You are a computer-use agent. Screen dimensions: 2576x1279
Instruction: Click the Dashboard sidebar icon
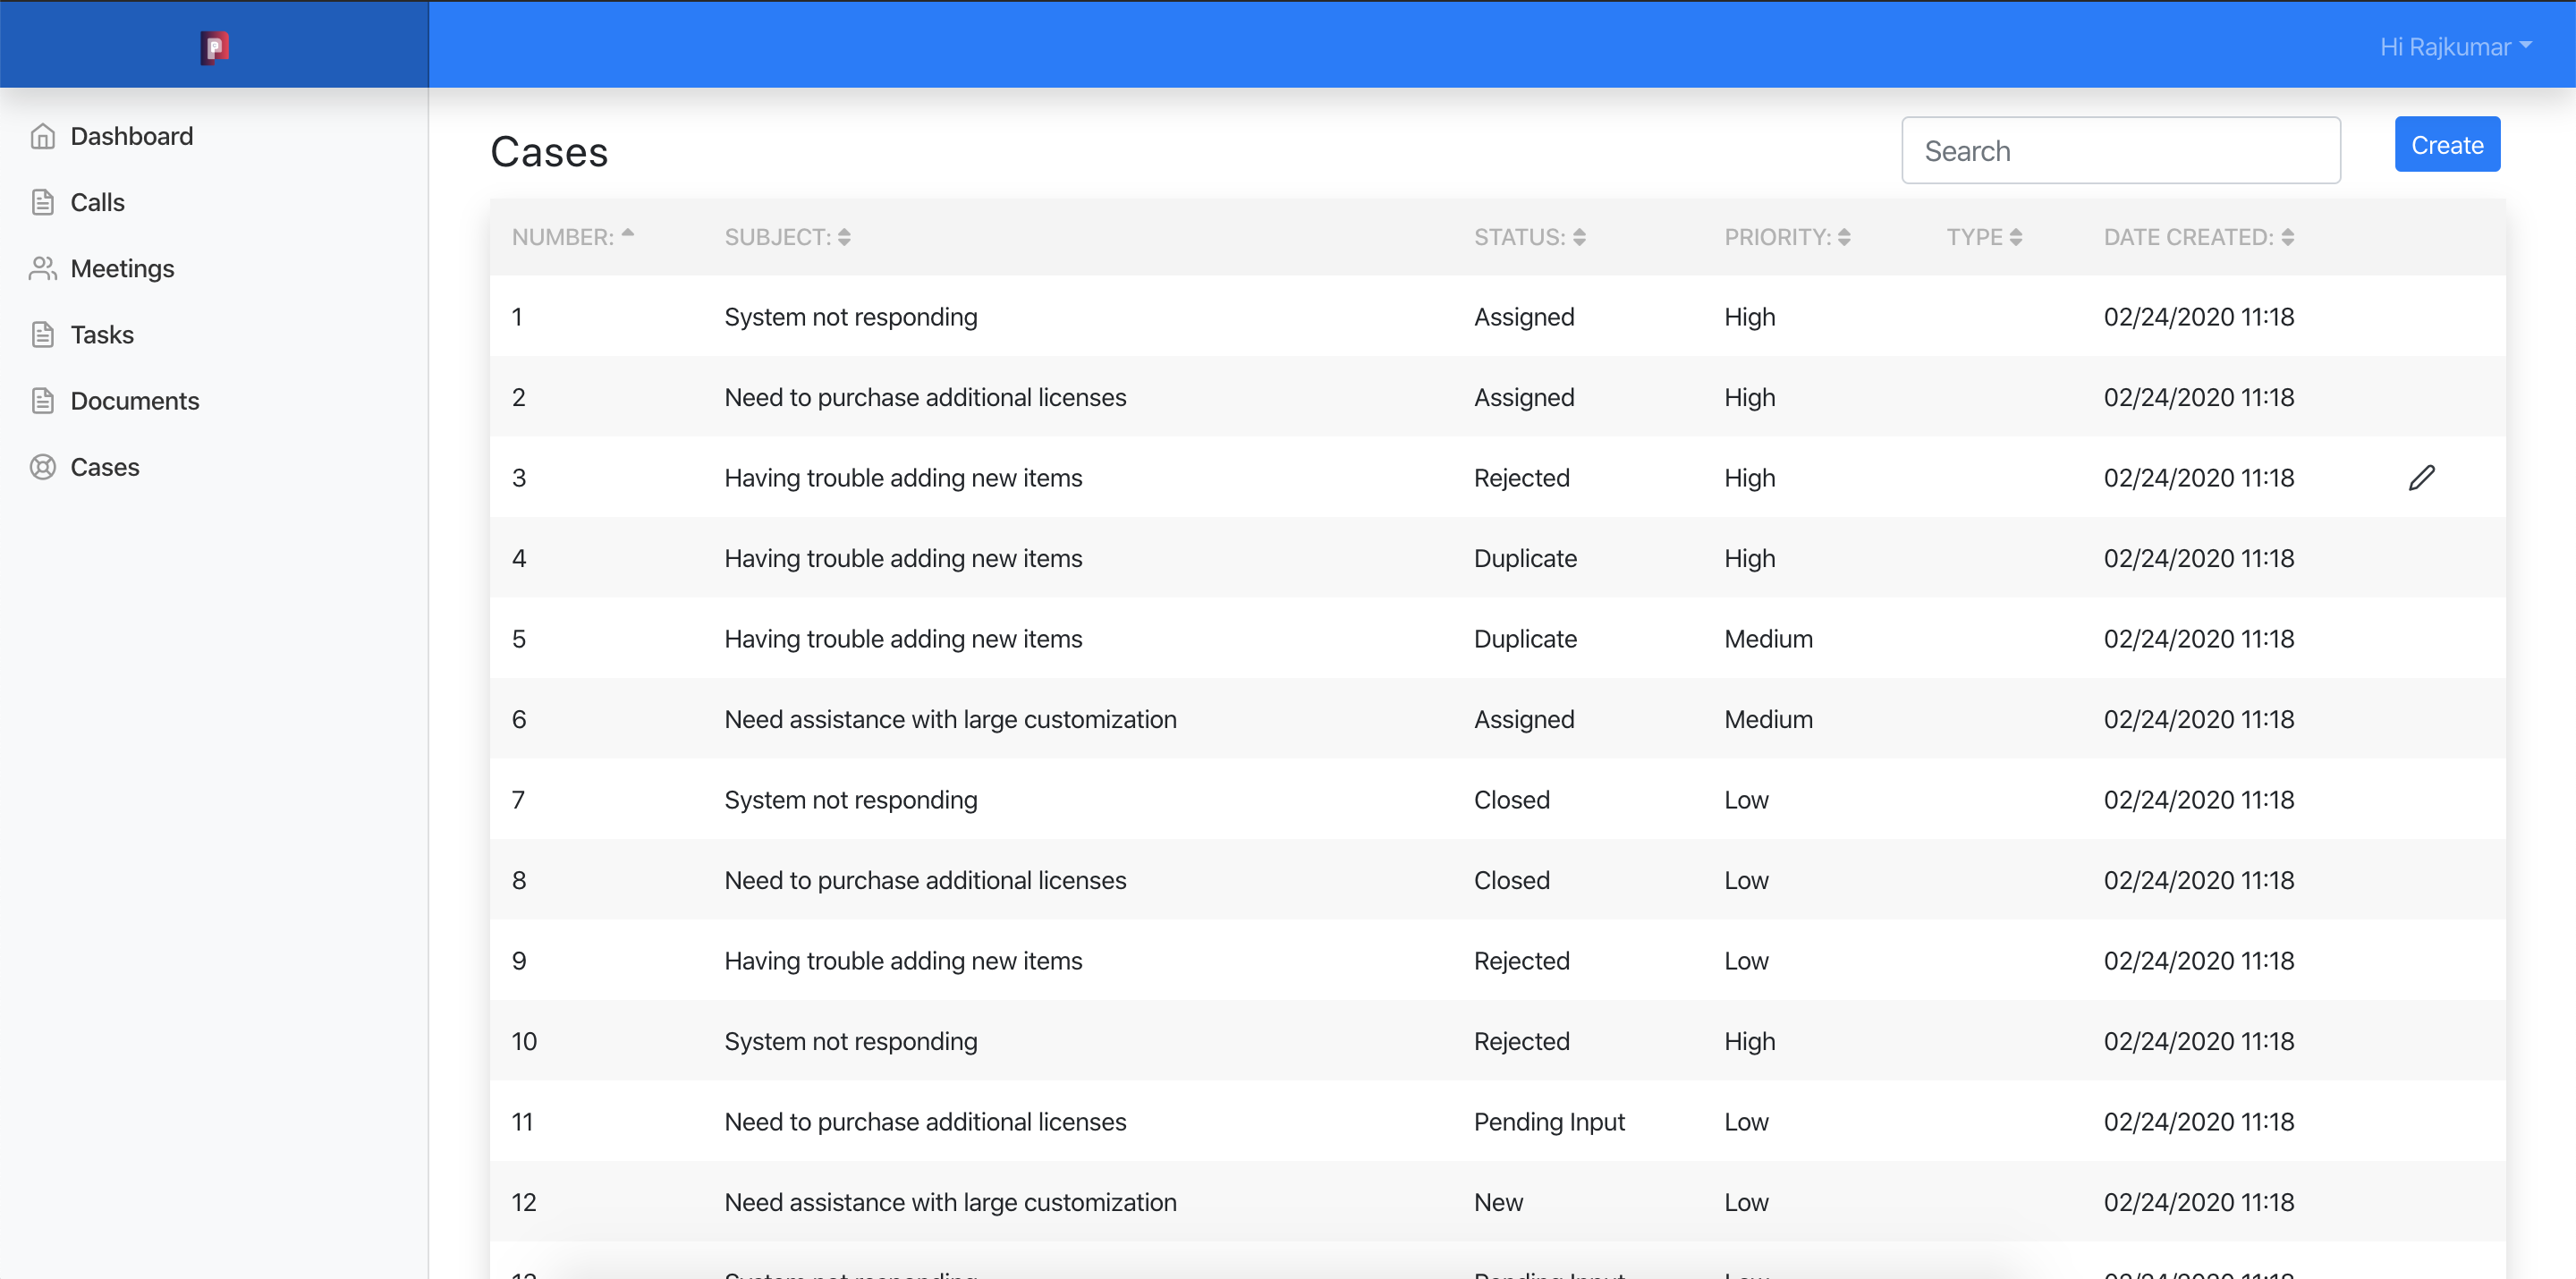pos(43,136)
